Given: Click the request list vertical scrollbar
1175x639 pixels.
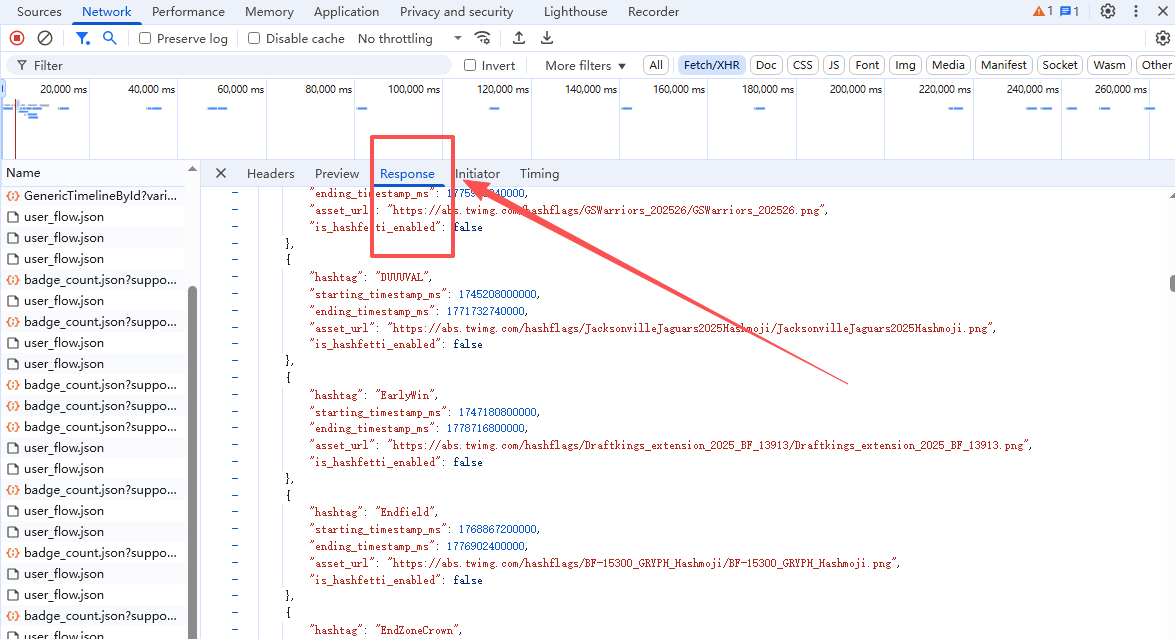Looking at the screenshot, I should (x=193, y=462).
